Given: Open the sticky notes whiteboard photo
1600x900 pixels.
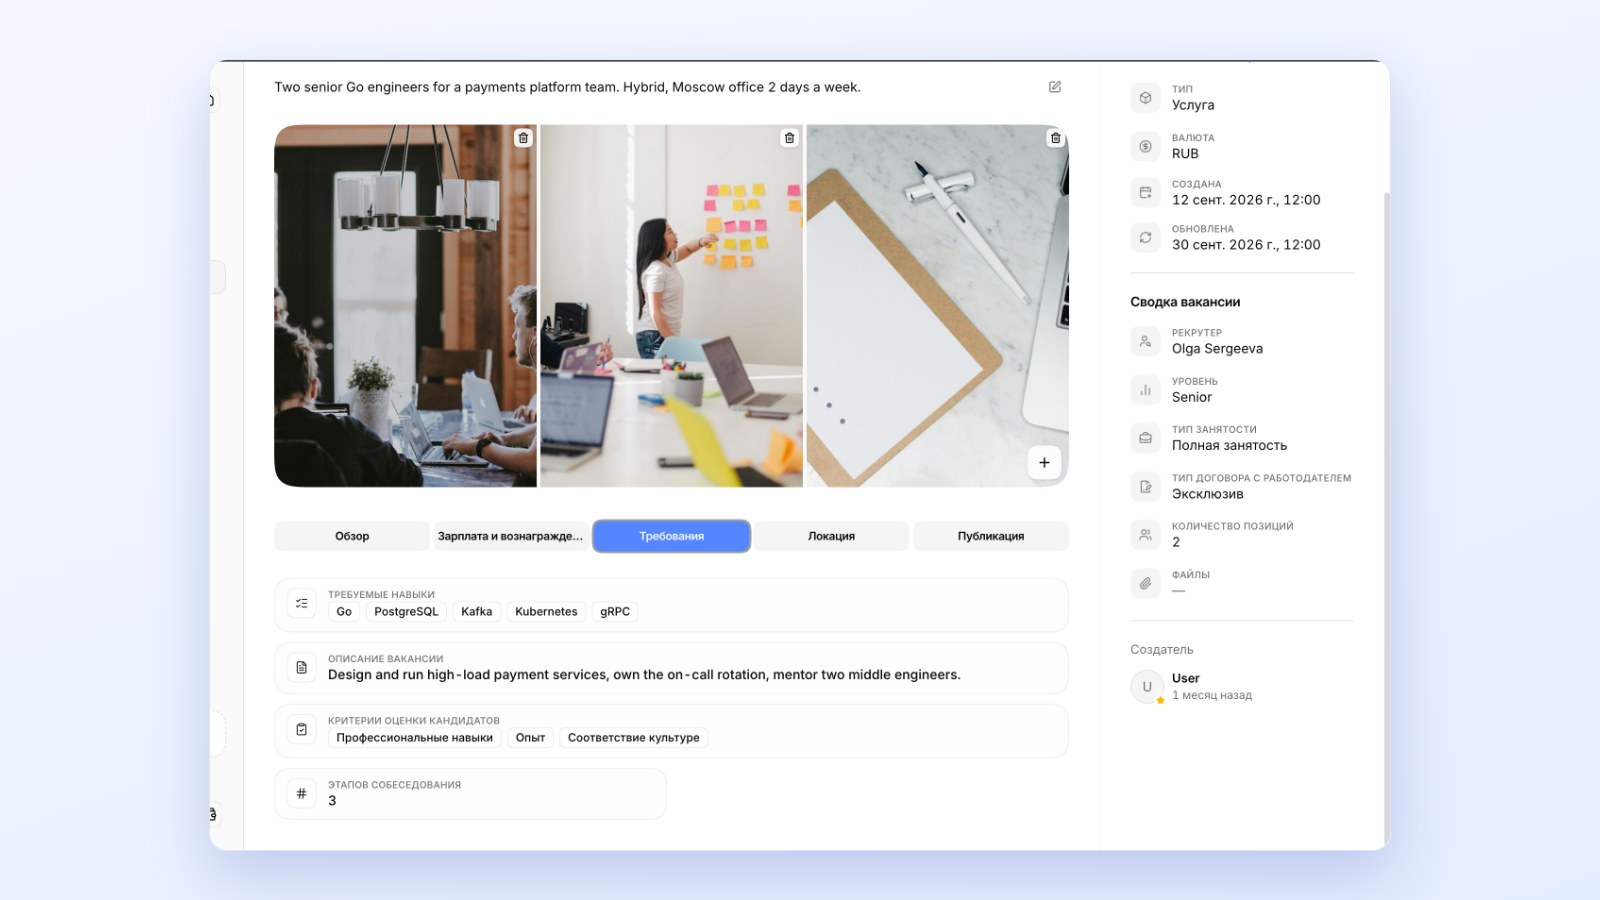Looking at the screenshot, I should [671, 306].
